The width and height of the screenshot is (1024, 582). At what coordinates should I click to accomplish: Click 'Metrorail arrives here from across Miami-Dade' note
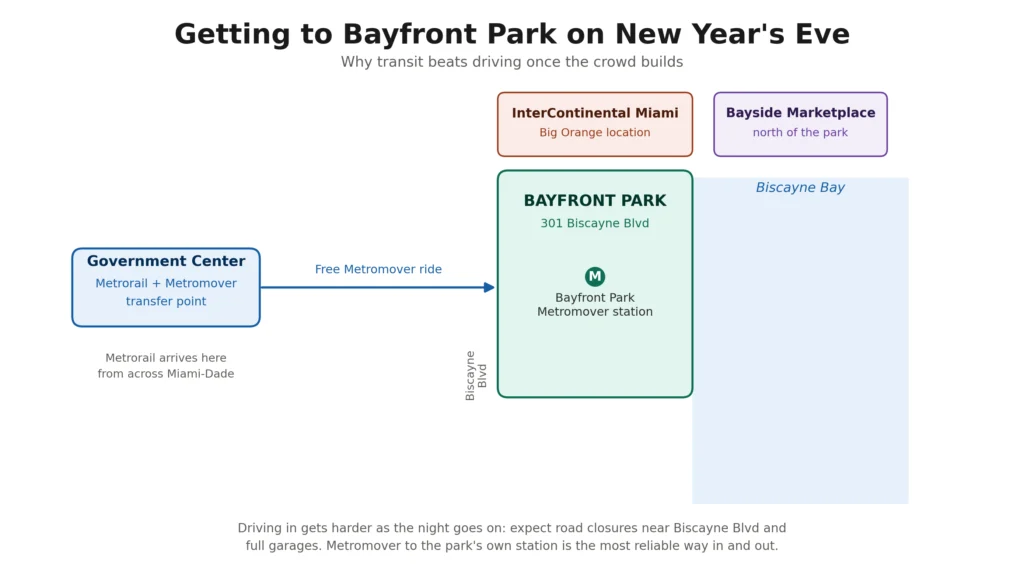coord(166,366)
